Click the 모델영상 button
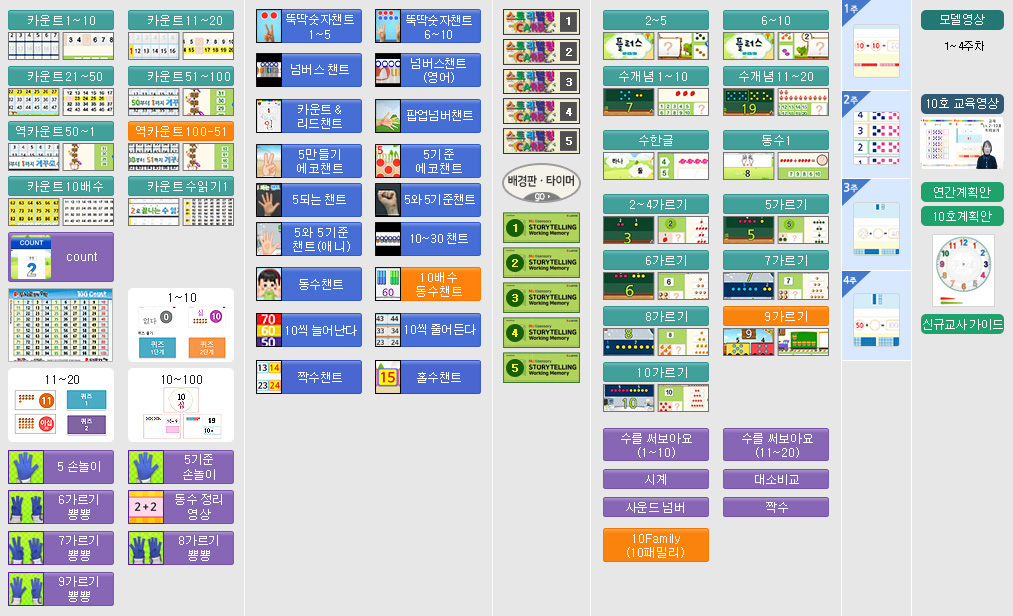The width and height of the screenshot is (1013, 616). [962, 20]
